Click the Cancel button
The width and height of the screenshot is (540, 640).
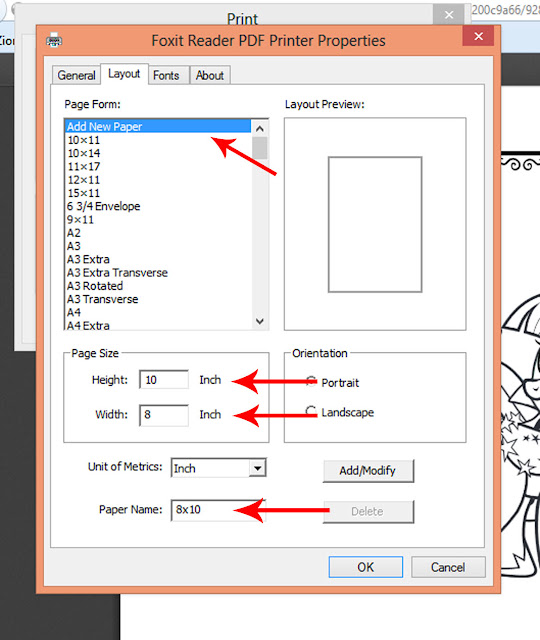448,567
